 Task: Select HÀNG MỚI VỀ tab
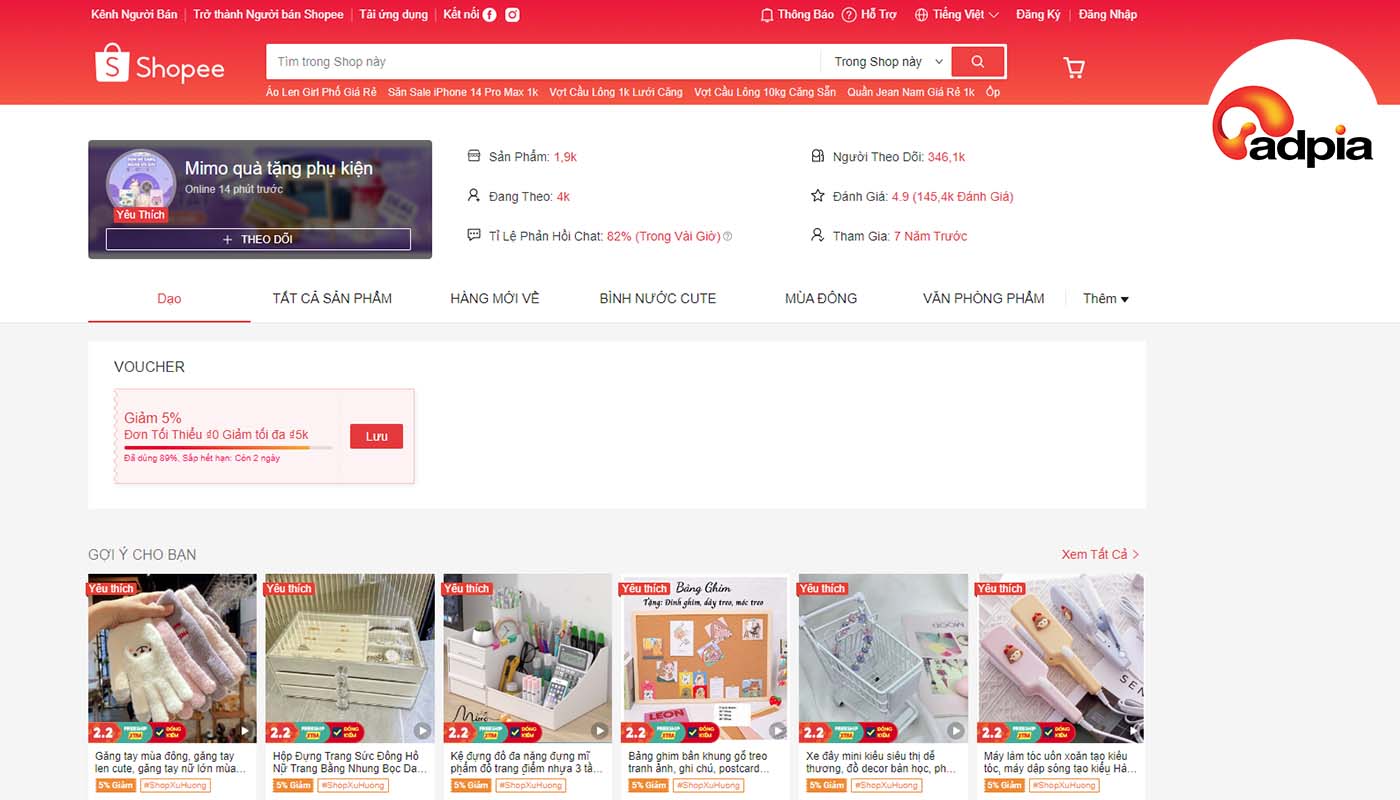(495, 298)
